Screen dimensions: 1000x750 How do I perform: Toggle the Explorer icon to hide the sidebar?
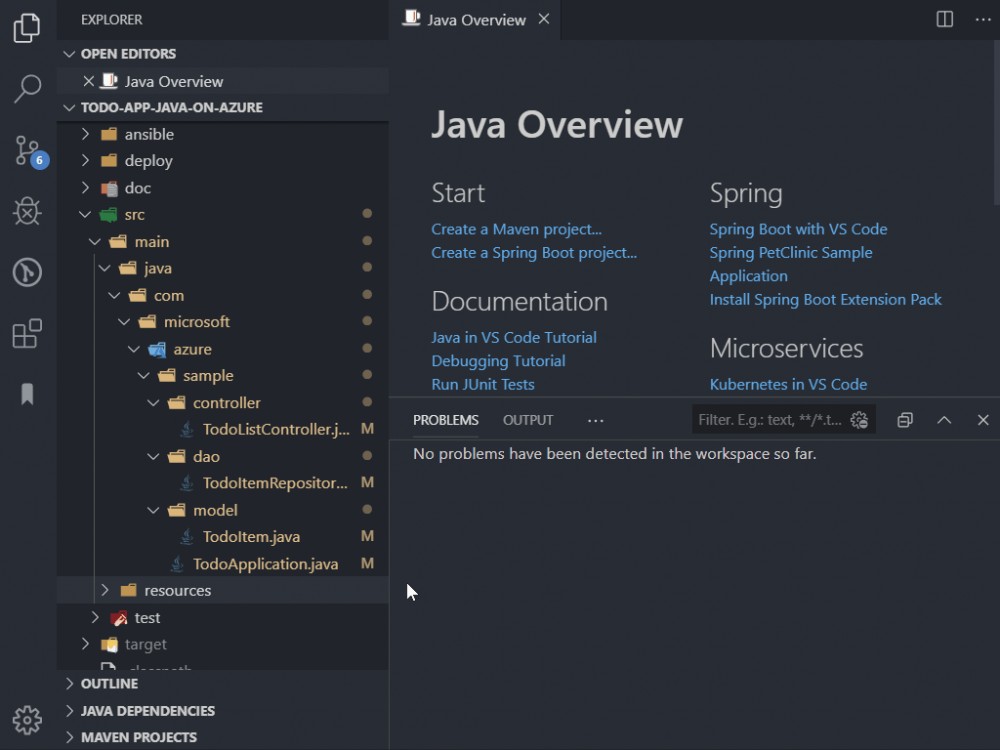click(x=26, y=28)
